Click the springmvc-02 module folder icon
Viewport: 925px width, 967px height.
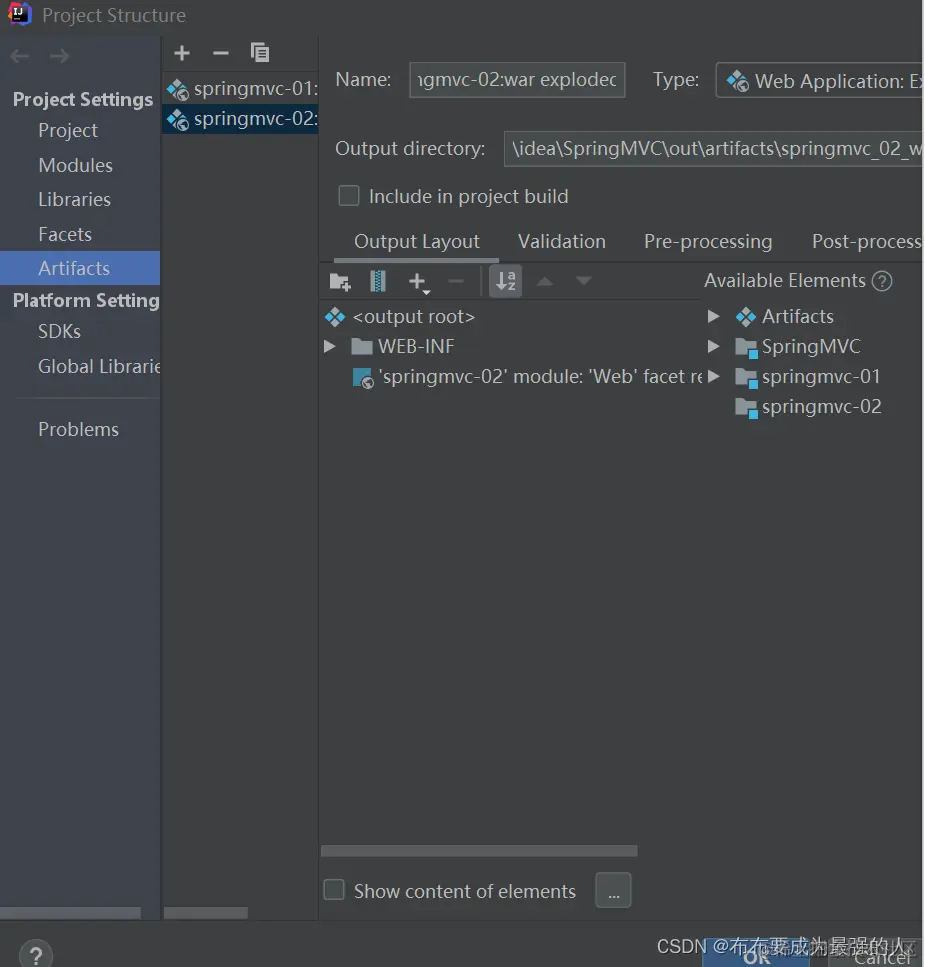point(746,408)
